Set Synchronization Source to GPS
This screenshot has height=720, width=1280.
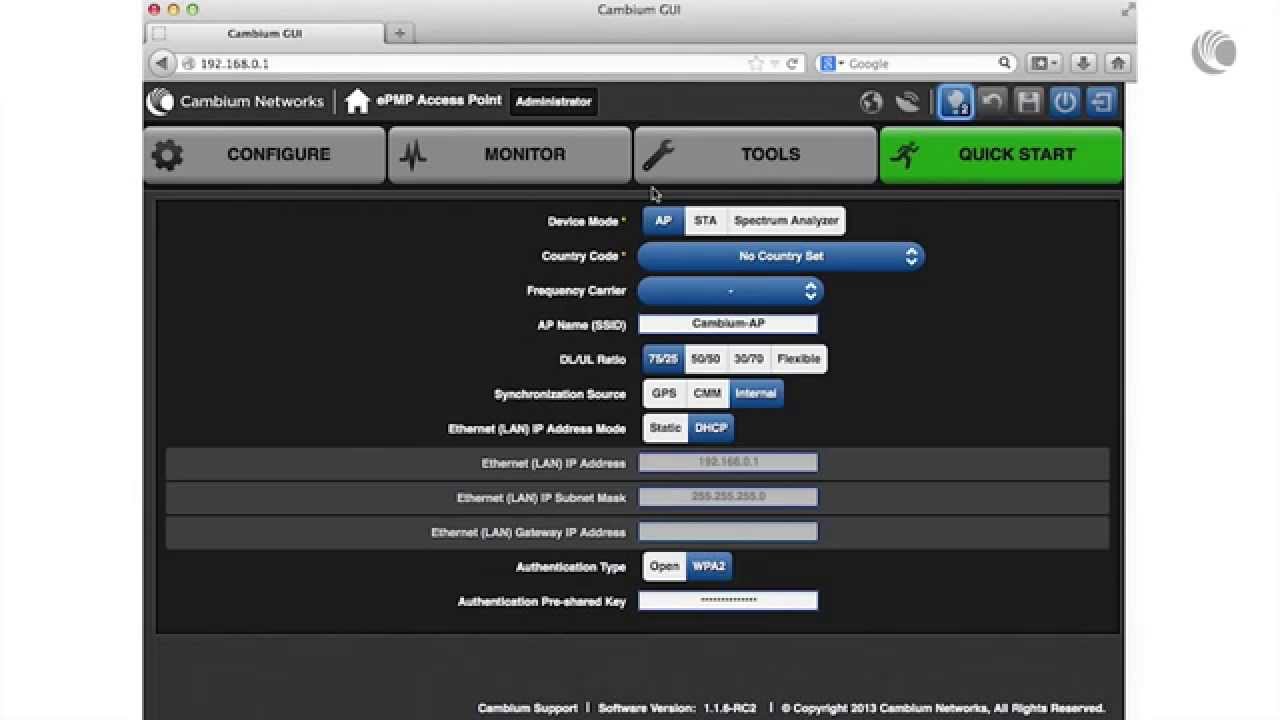[664, 394]
